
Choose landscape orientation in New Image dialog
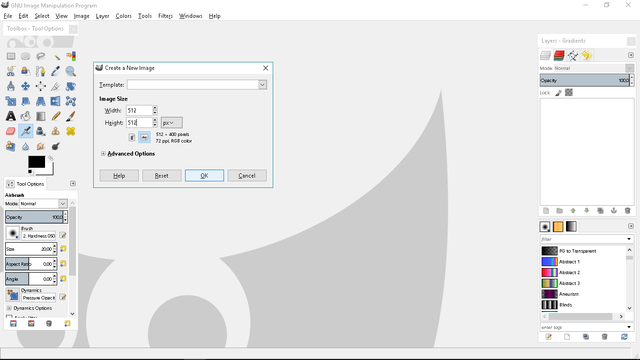[x=144, y=138]
